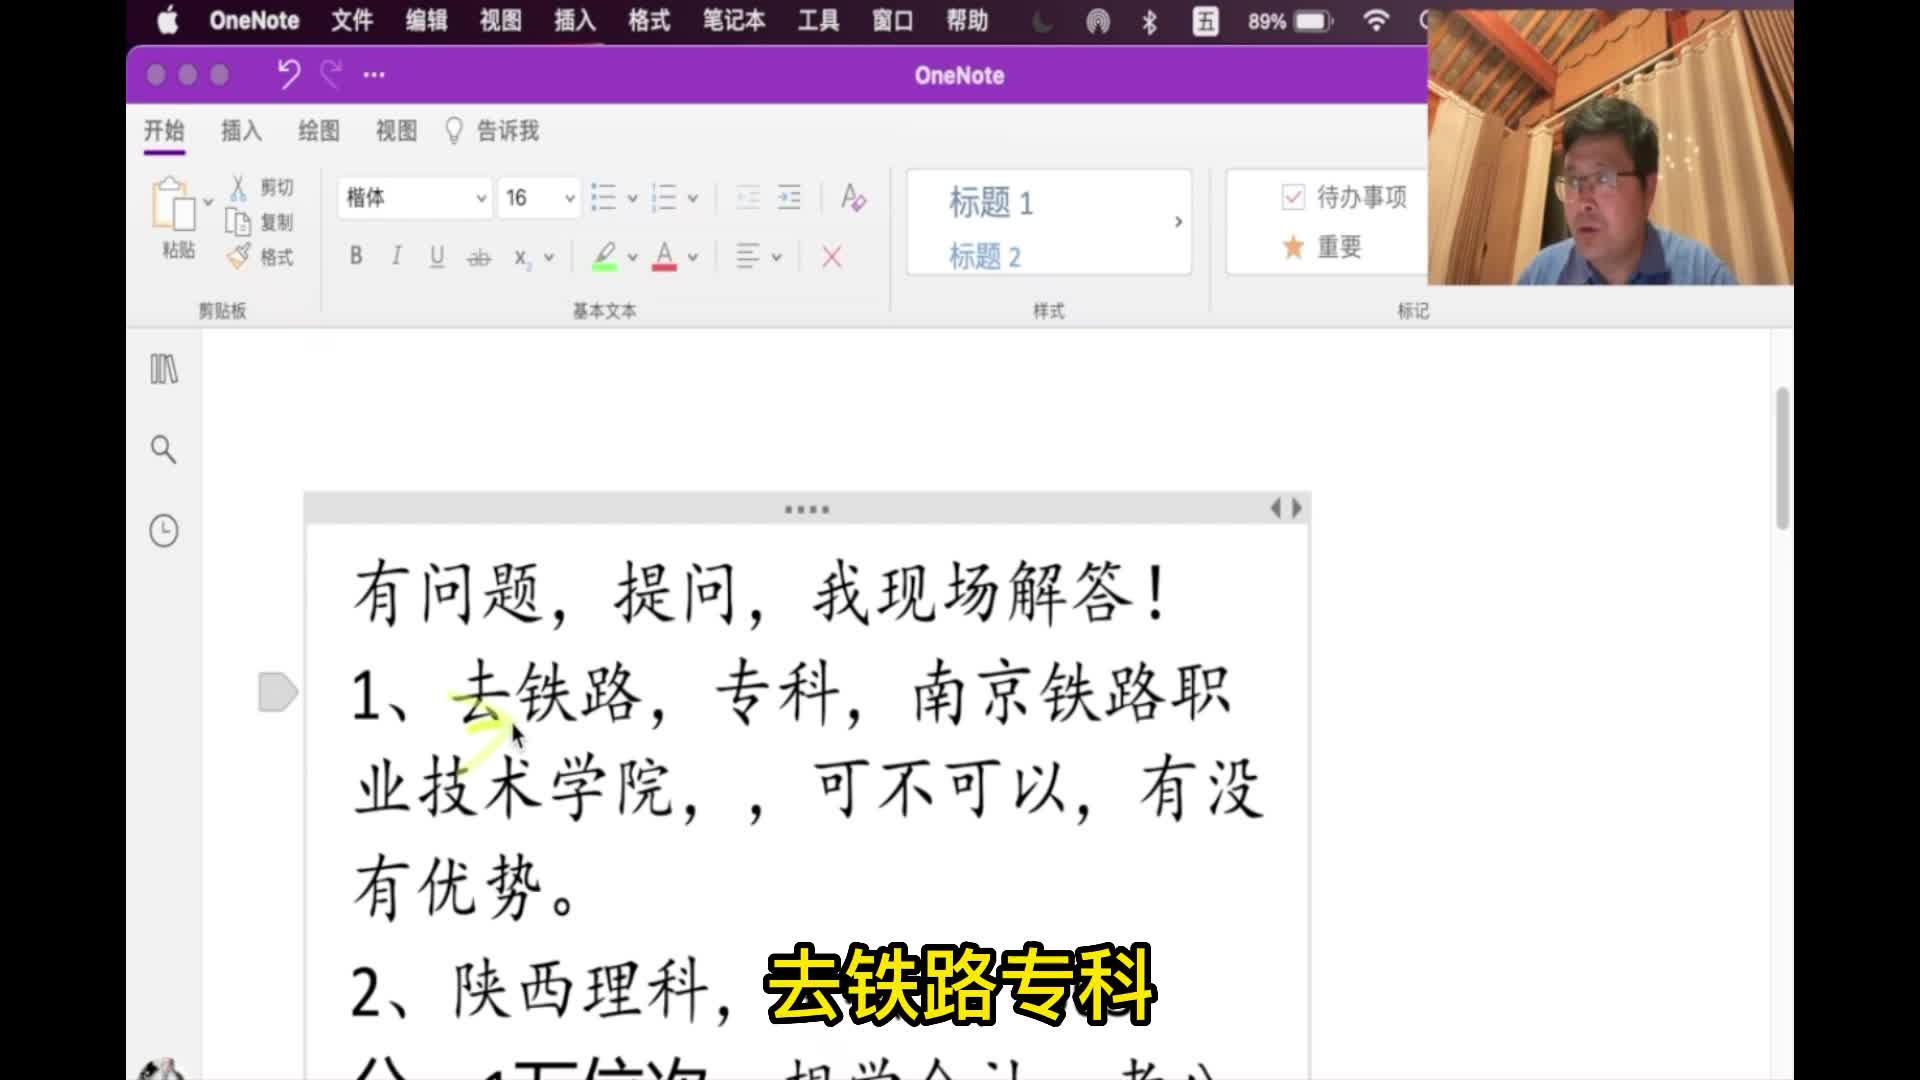Open the 工具 menu in menu bar
The image size is (1920, 1080).
tap(819, 21)
